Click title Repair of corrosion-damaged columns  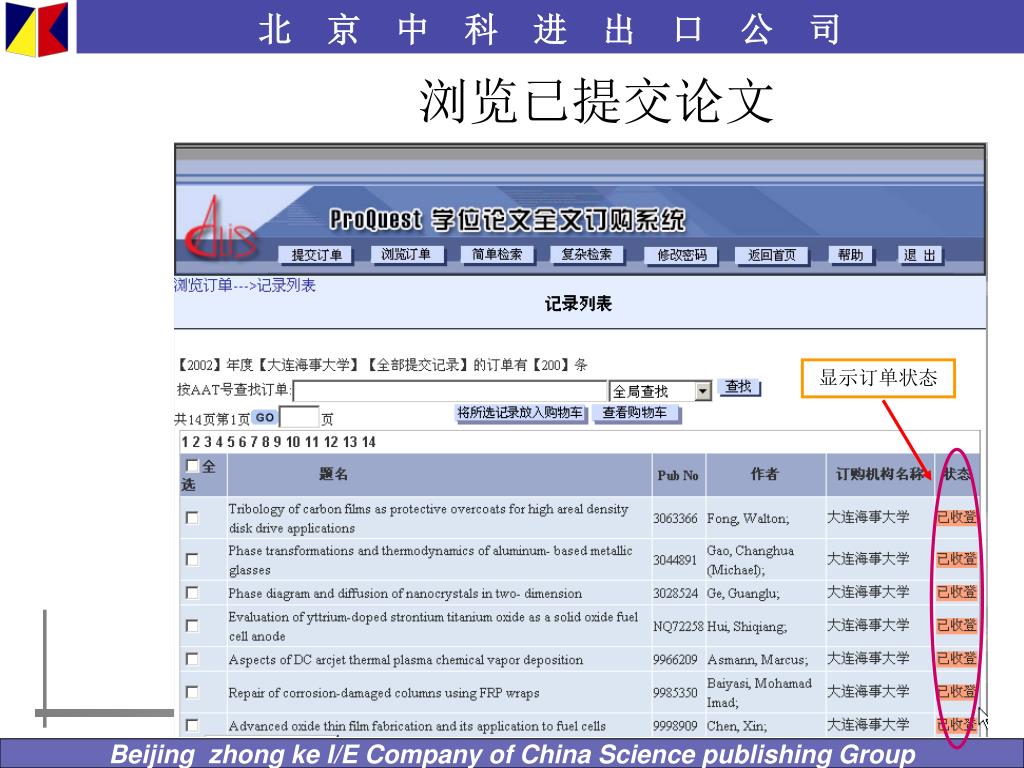coord(384,693)
